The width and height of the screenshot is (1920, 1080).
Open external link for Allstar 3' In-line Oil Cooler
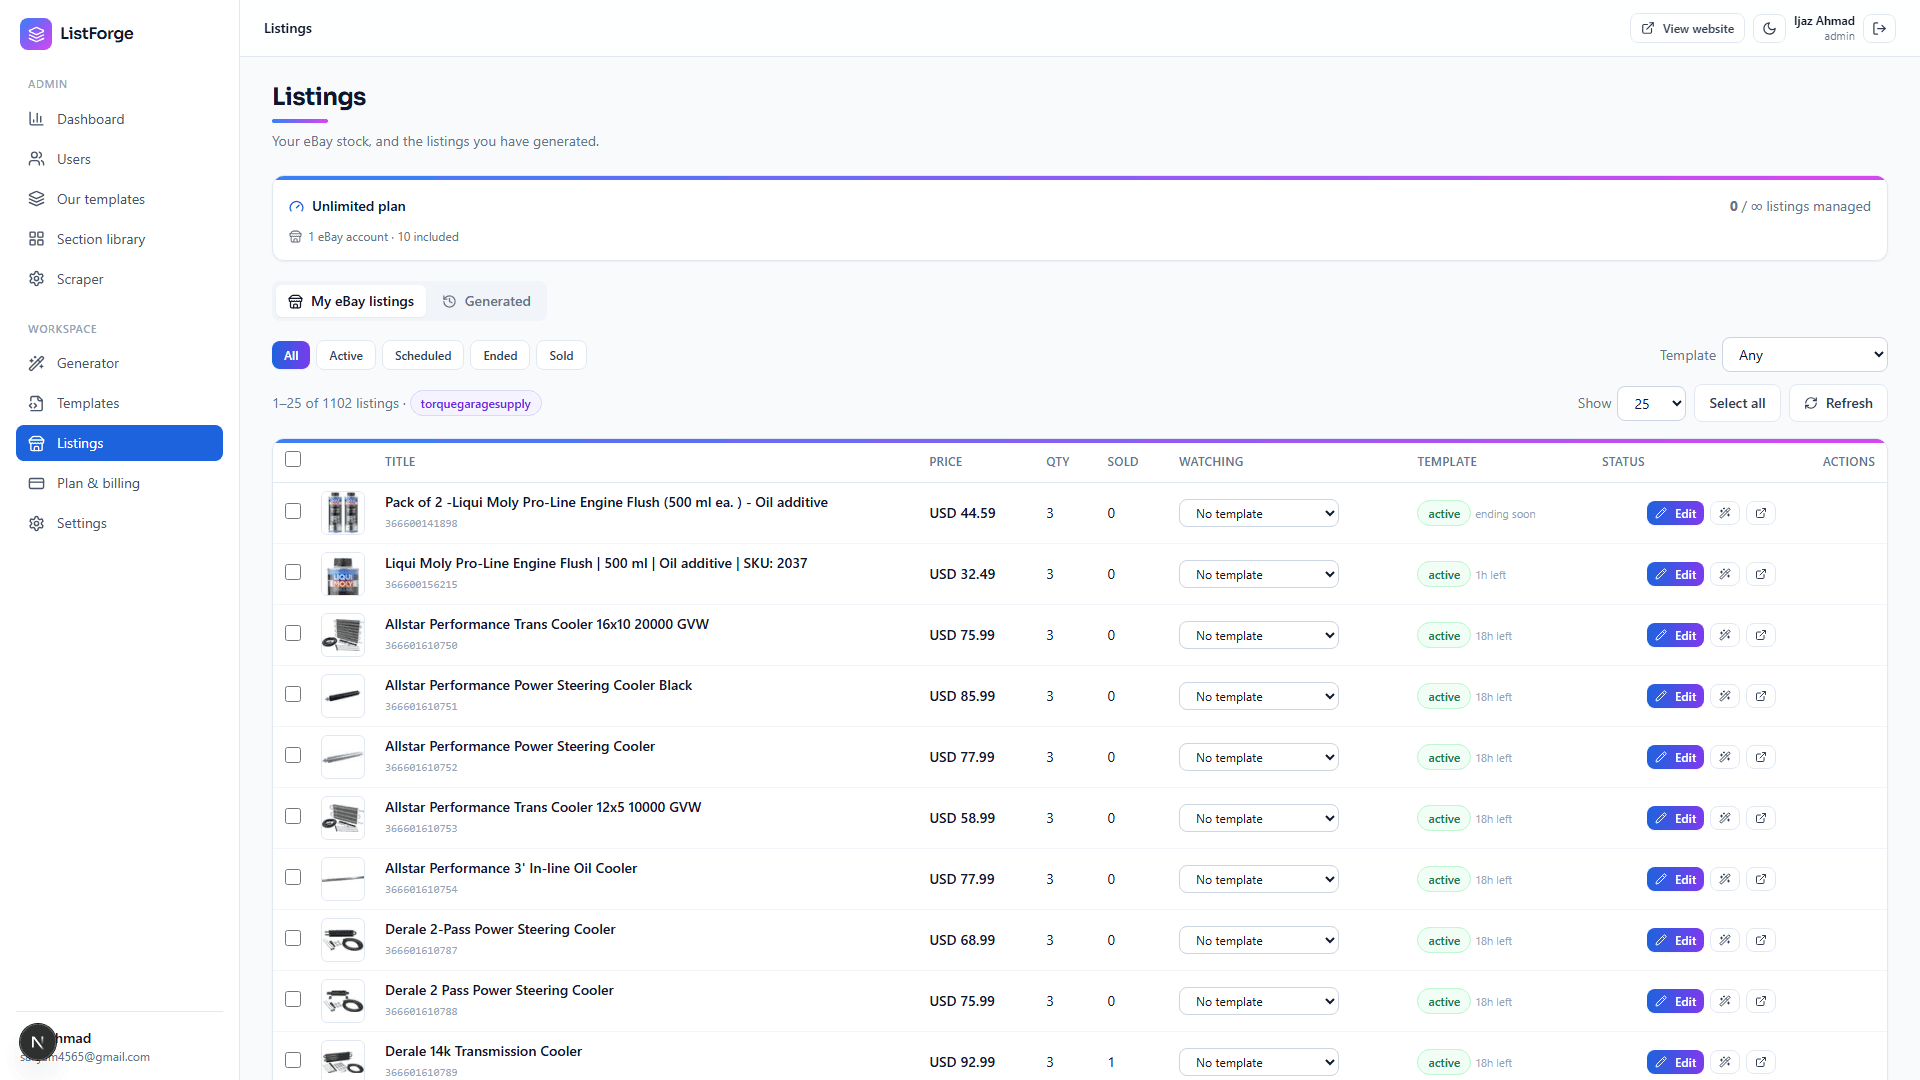tap(1761, 879)
